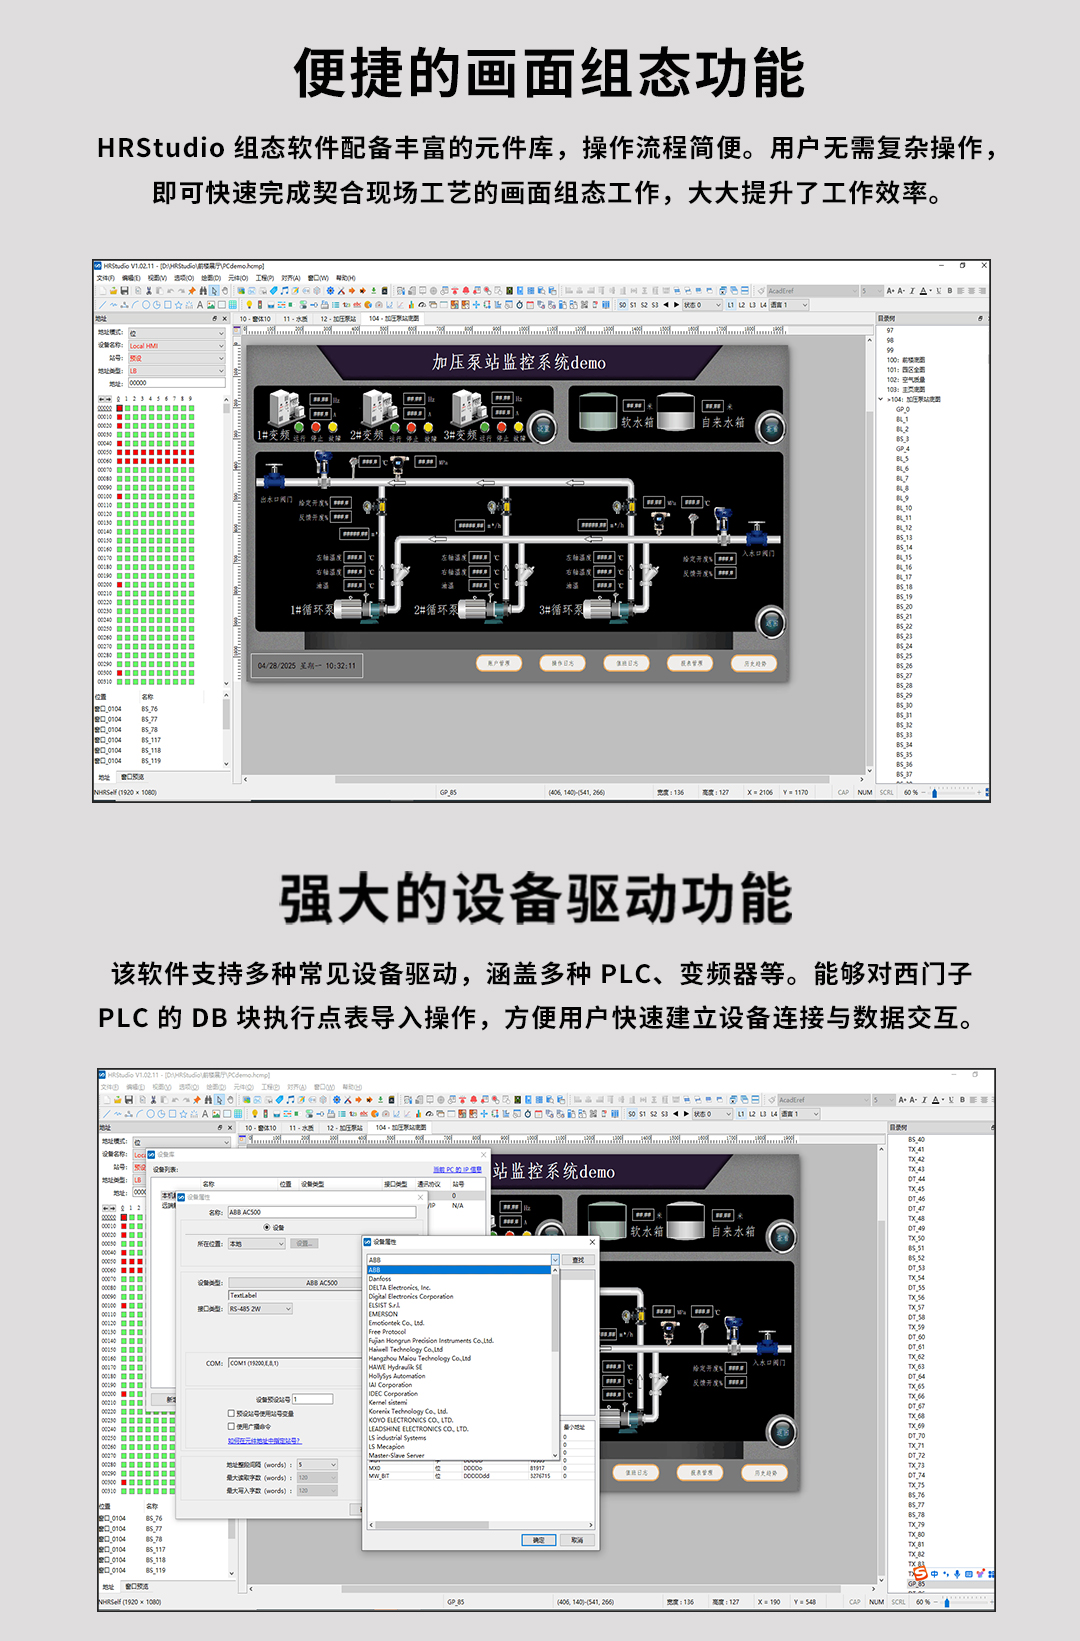Select the hand pan tool in the upper window

224,291
